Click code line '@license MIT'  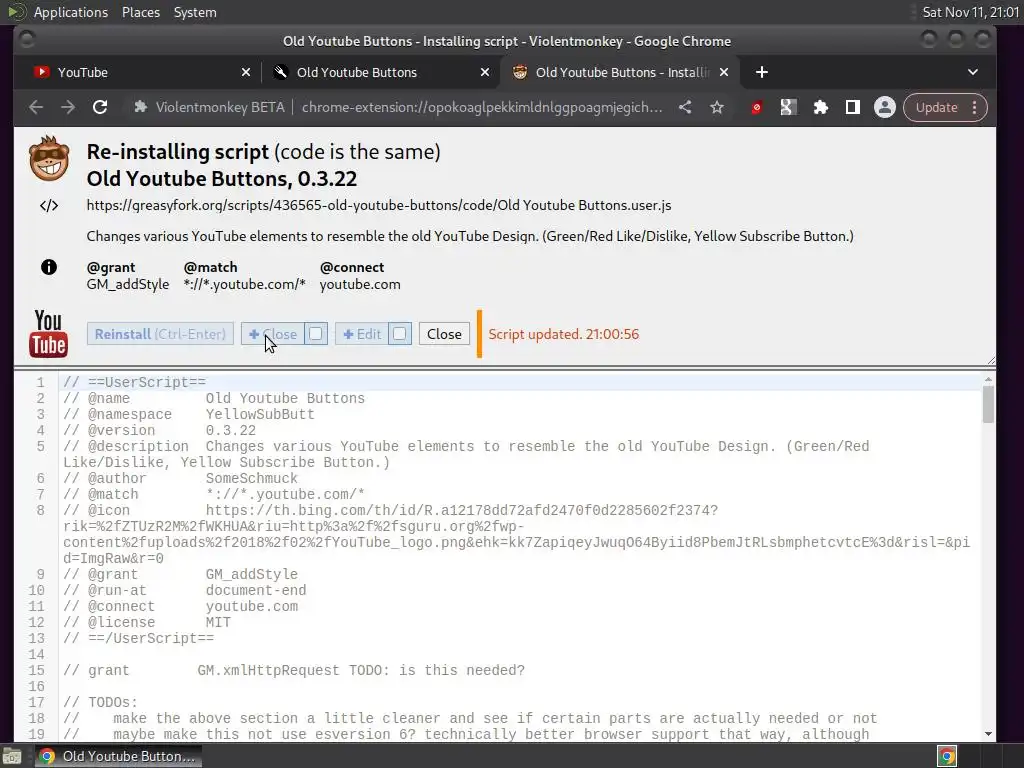tap(147, 622)
